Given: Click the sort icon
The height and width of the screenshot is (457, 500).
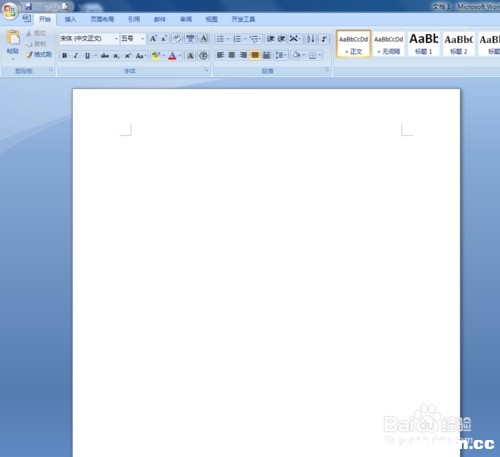Looking at the screenshot, I should (310, 39).
